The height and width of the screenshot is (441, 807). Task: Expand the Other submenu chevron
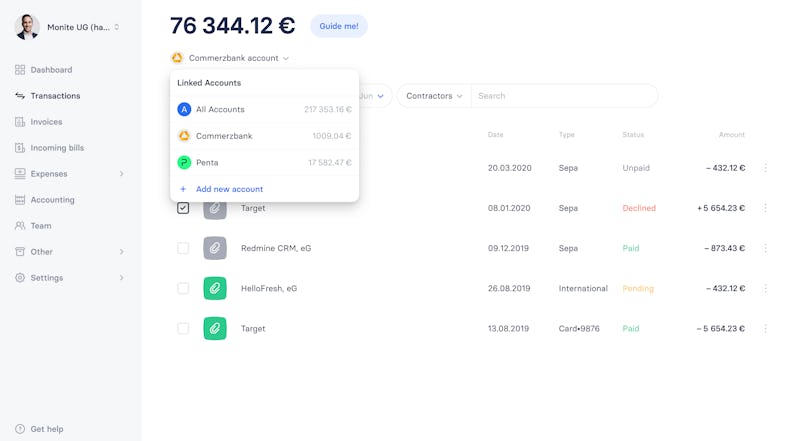(121, 252)
